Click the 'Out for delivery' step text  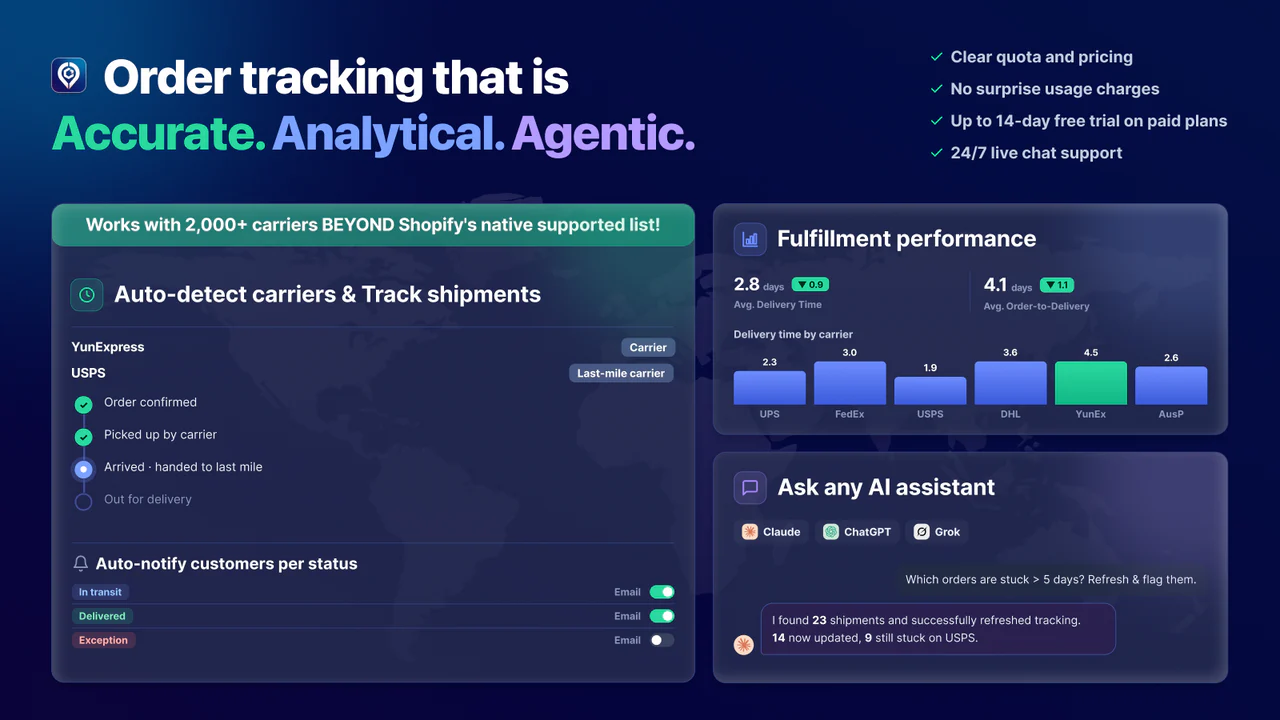point(148,499)
